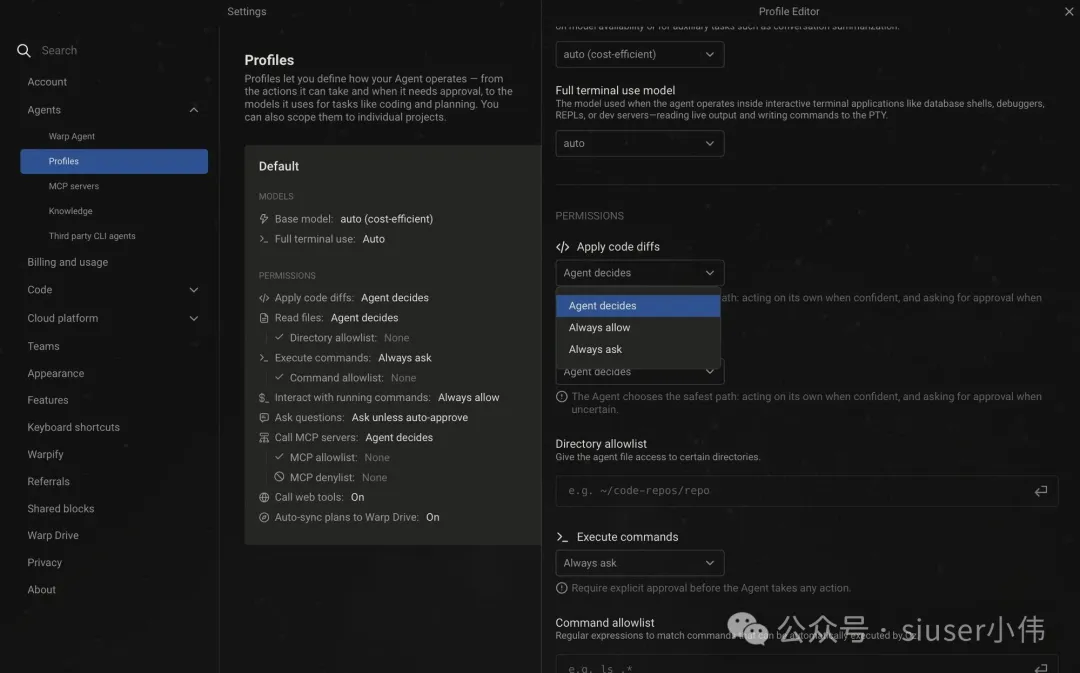The image size is (1080, 673).
Task: Open Billing and usage settings
Action: (x=68, y=262)
